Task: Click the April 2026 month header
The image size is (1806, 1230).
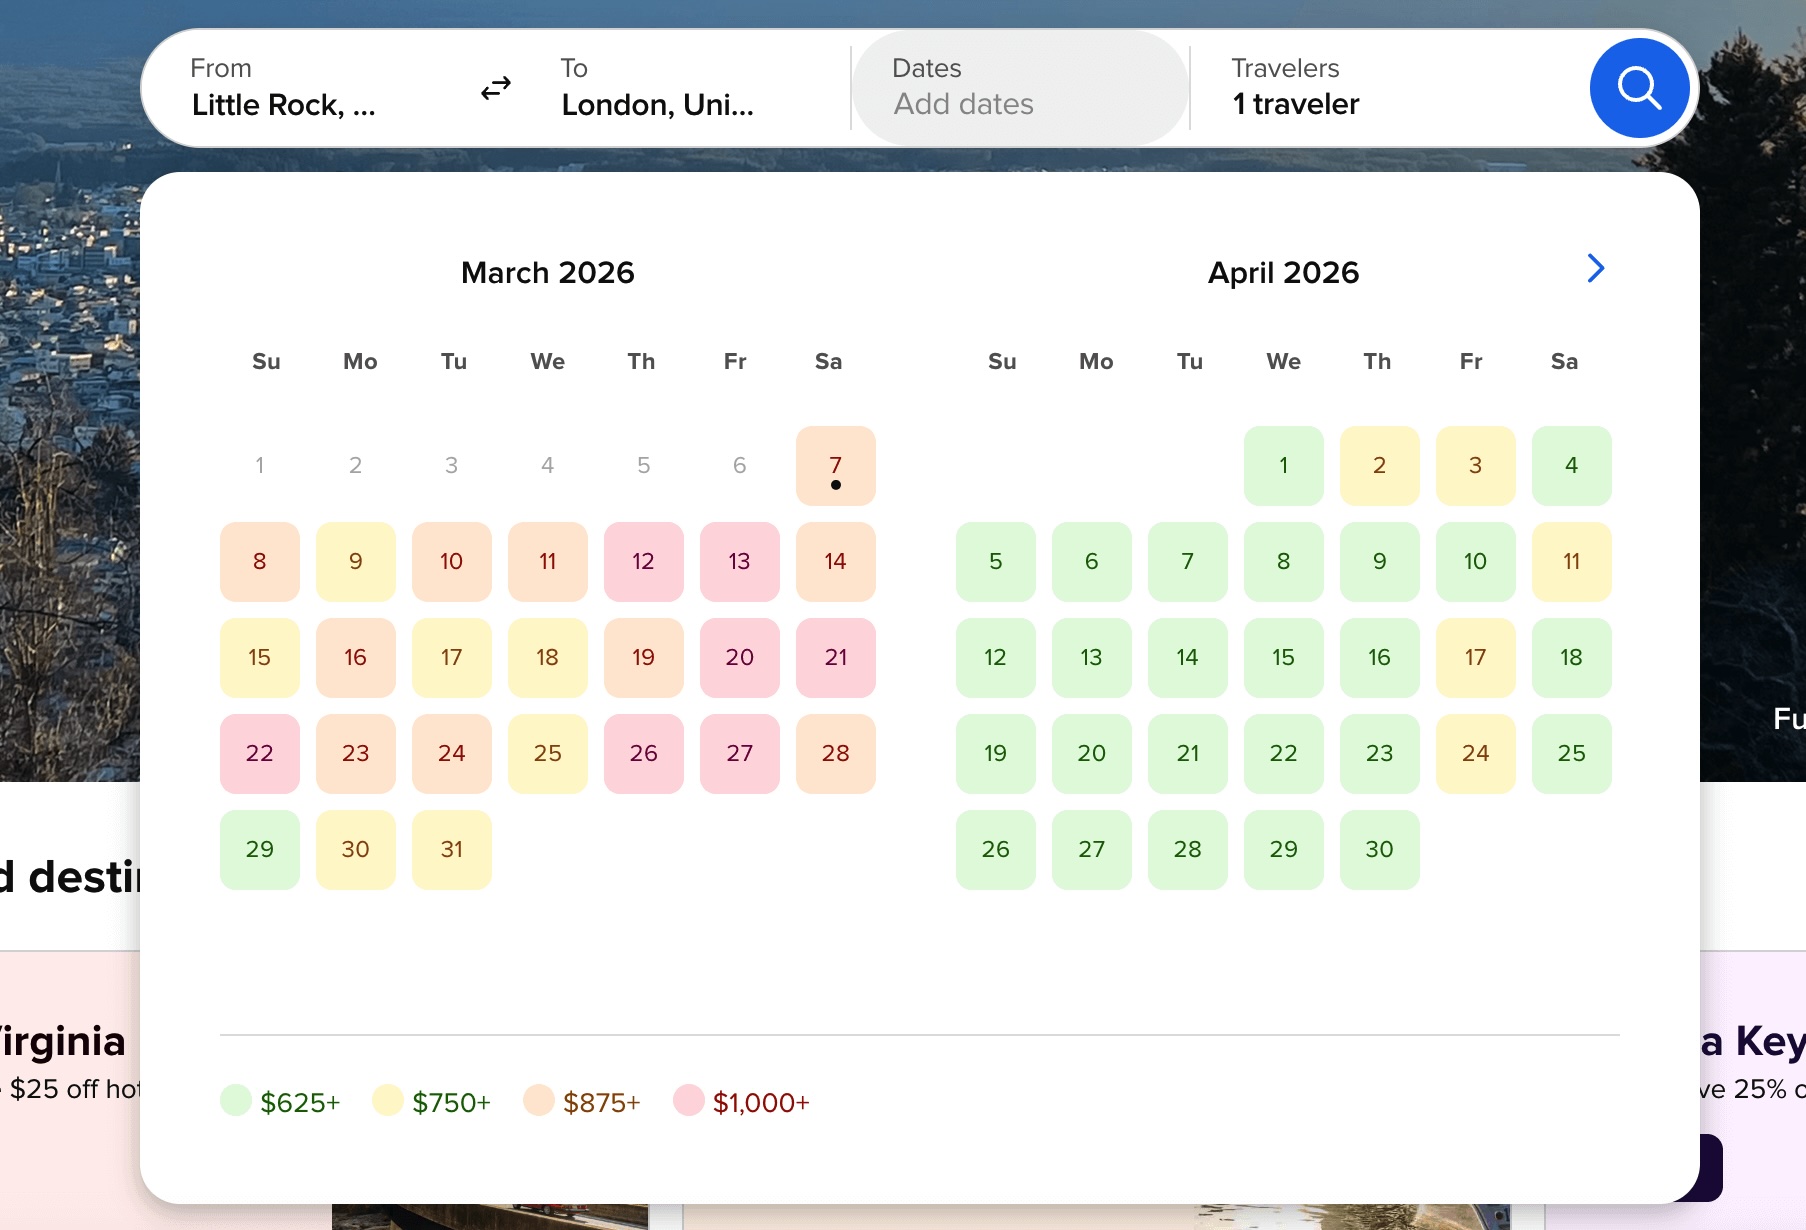Action: click(x=1283, y=271)
